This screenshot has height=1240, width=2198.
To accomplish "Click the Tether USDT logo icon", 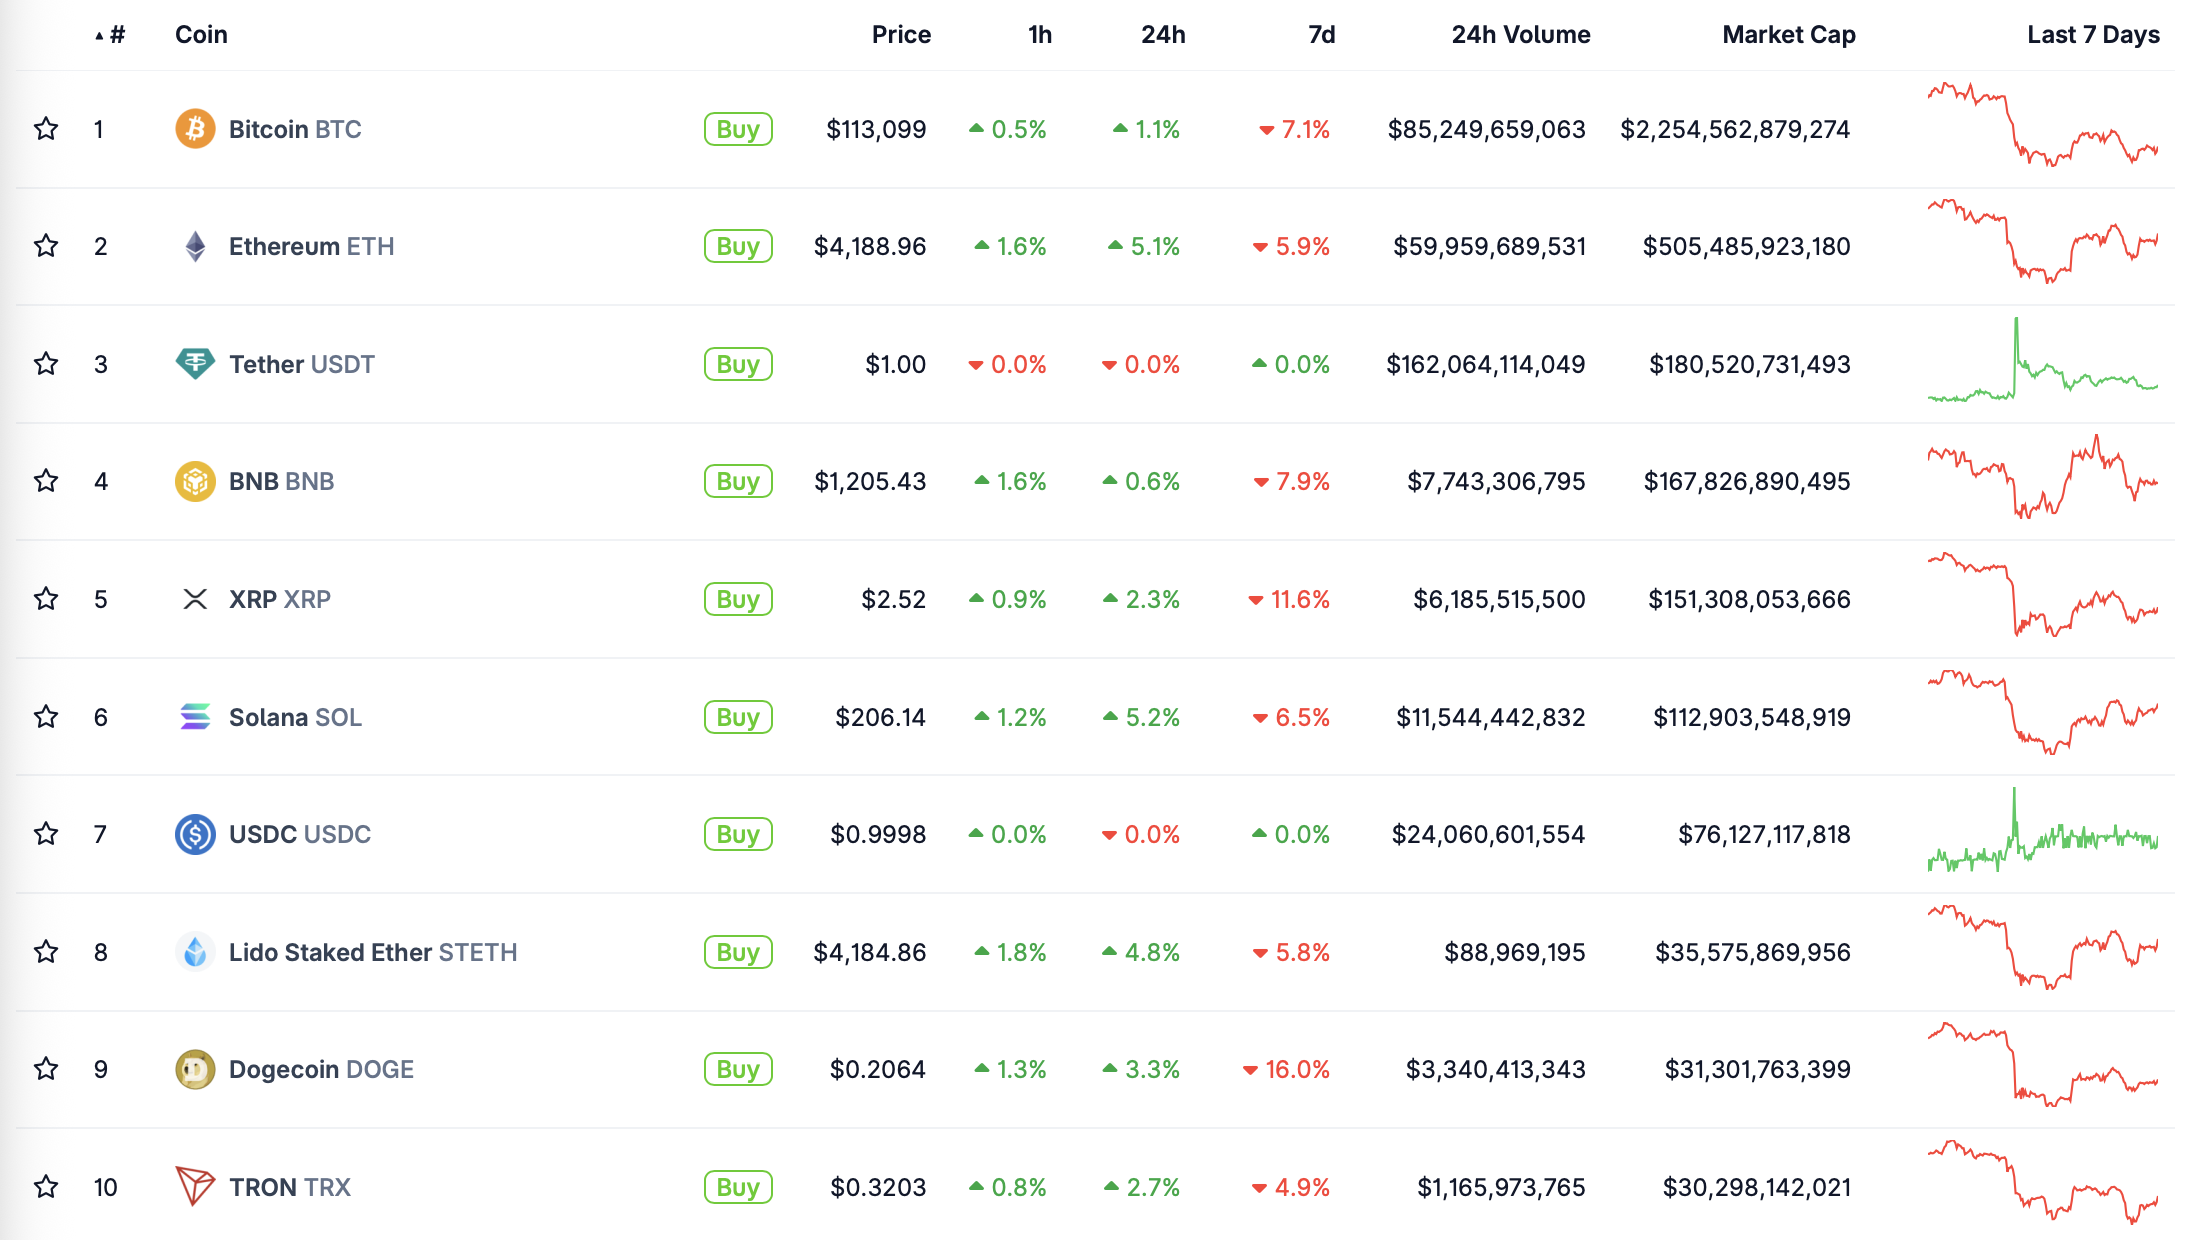I will coord(195,364).
